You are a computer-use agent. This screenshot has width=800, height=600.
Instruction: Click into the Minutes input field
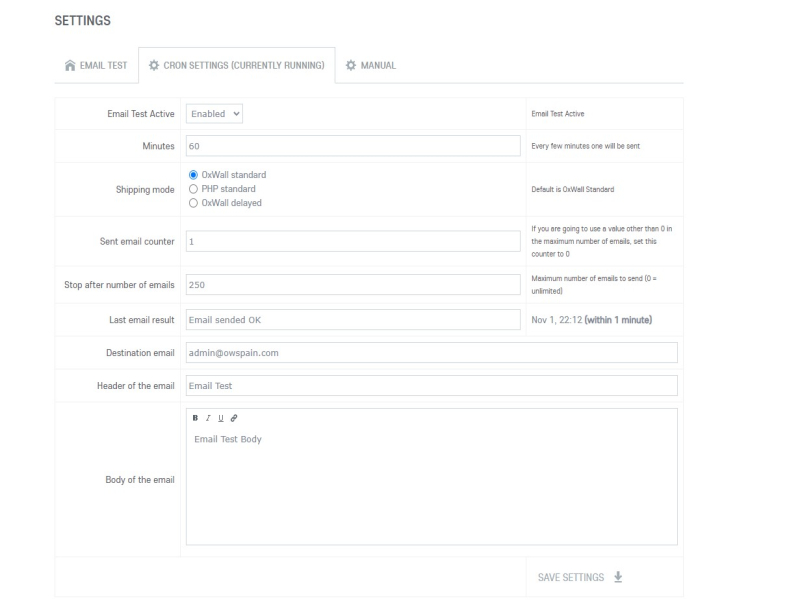pos(353,146)
